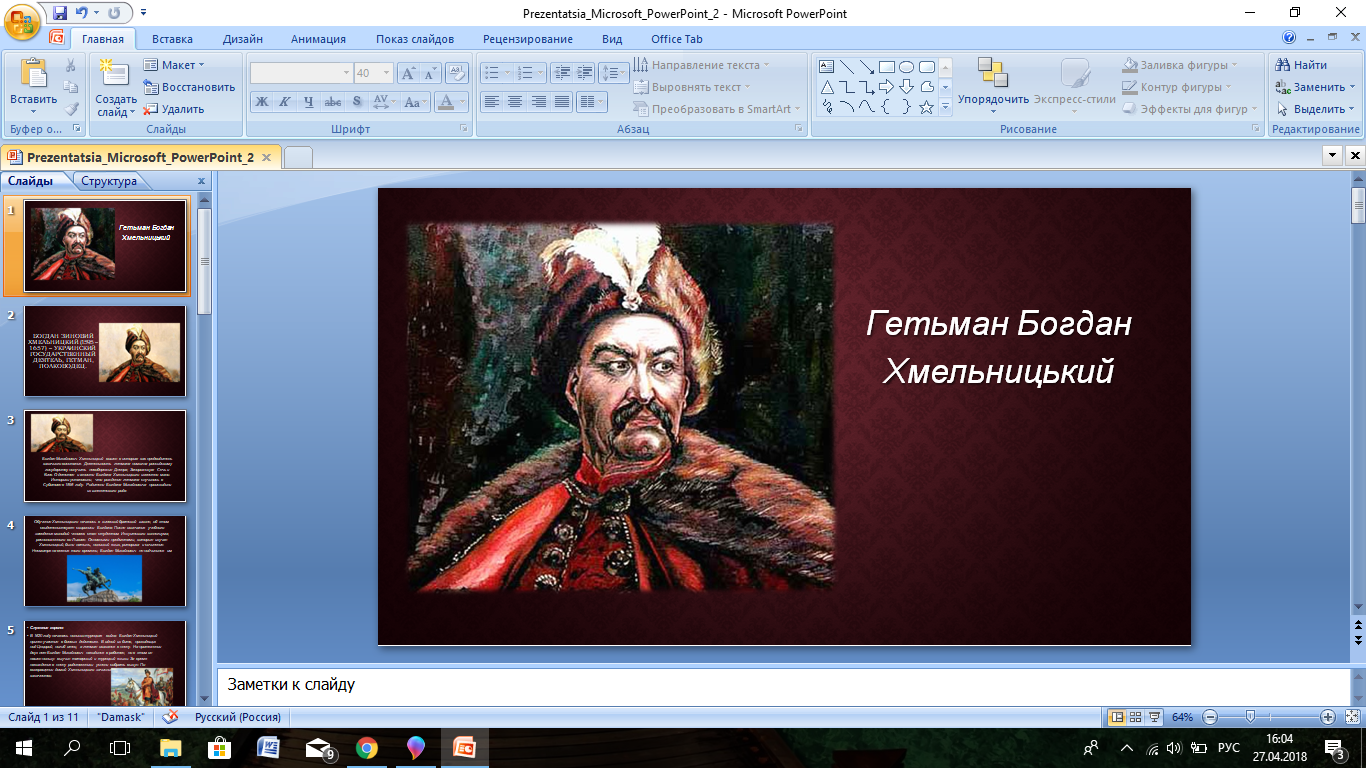Justify the paragraph text
The image size is (1366, 768).
tap(562, 102)
